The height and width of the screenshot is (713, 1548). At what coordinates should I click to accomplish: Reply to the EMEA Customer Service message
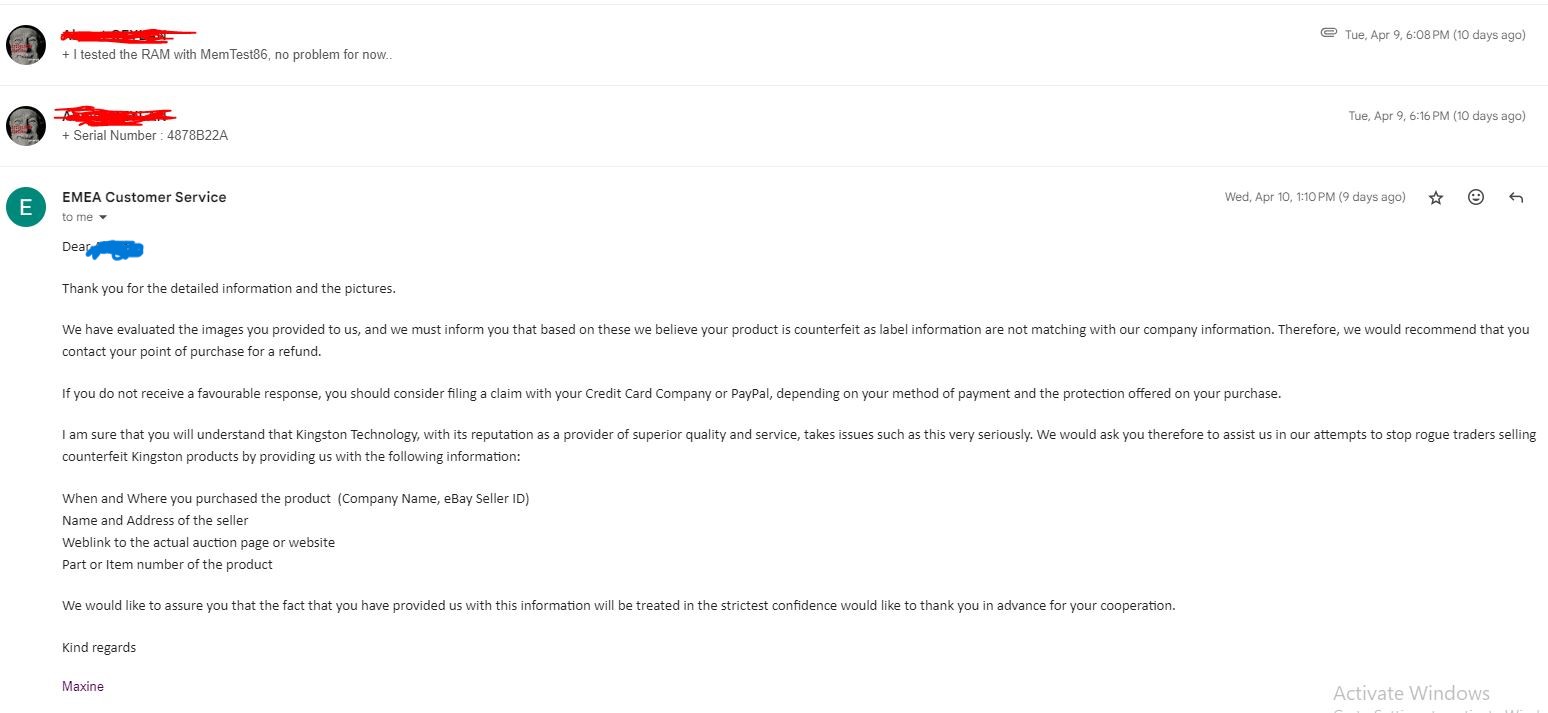[1516, 198]
